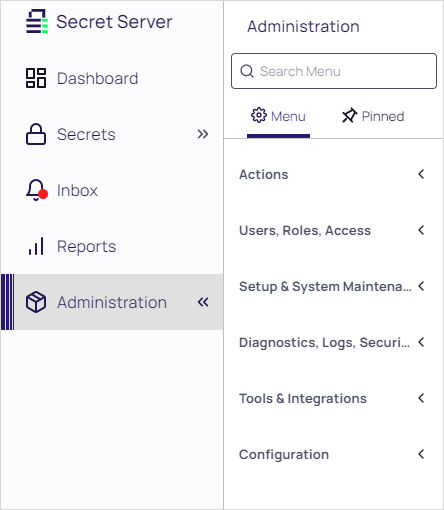Select the Menu tab

[278, 116]
